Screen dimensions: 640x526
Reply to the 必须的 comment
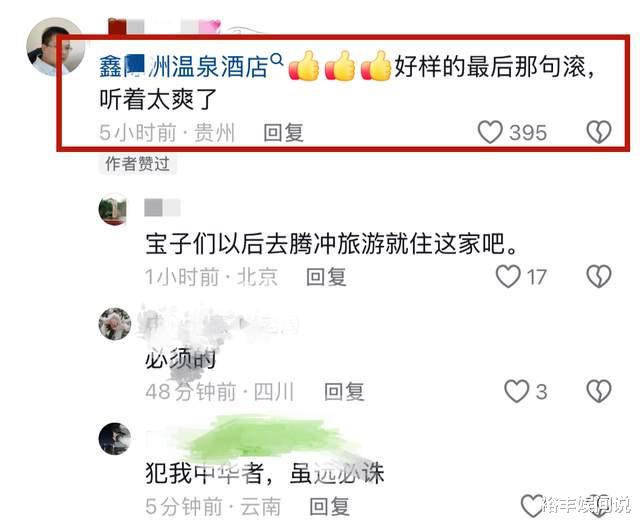coord(344,392)
